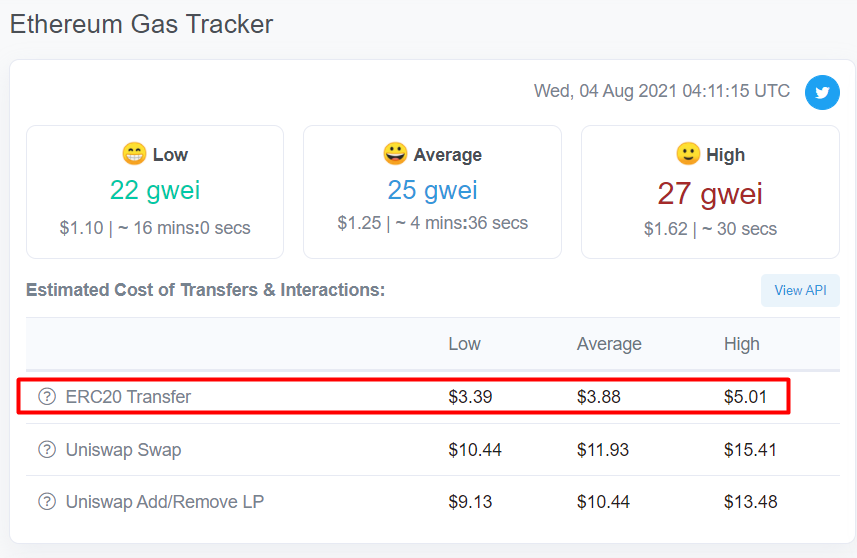Image resolution: width=857 pixels, height=558 pixels.
Task: Click the smiley emoji on Average card
Action: click(x=395, y=154)
